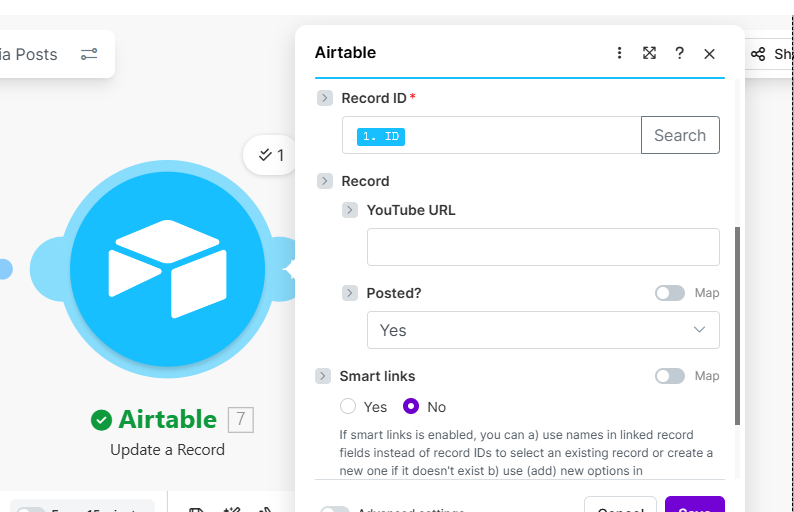Image resolution: width=794 pixels, height=512 pixels.
Task: Expand the Smart links chevron
Action: (x=323, y=376)
